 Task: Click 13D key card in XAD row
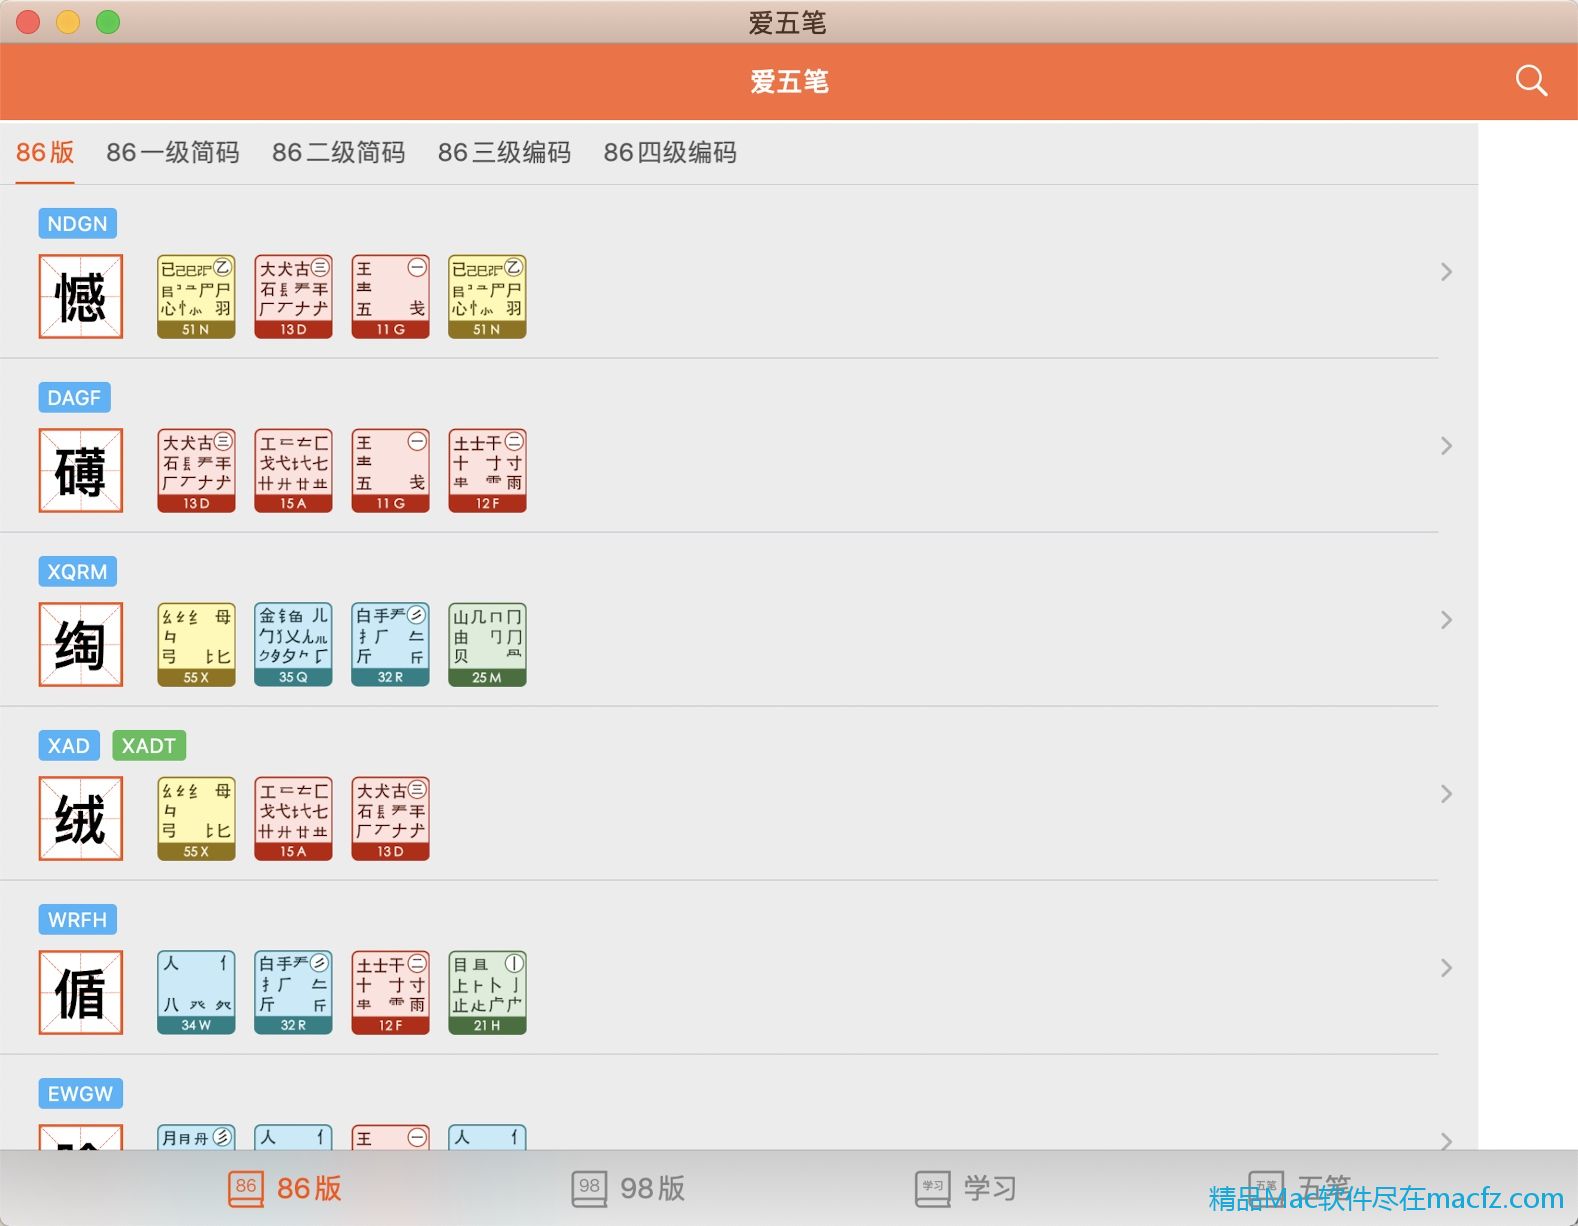click(x=390, y=818)
